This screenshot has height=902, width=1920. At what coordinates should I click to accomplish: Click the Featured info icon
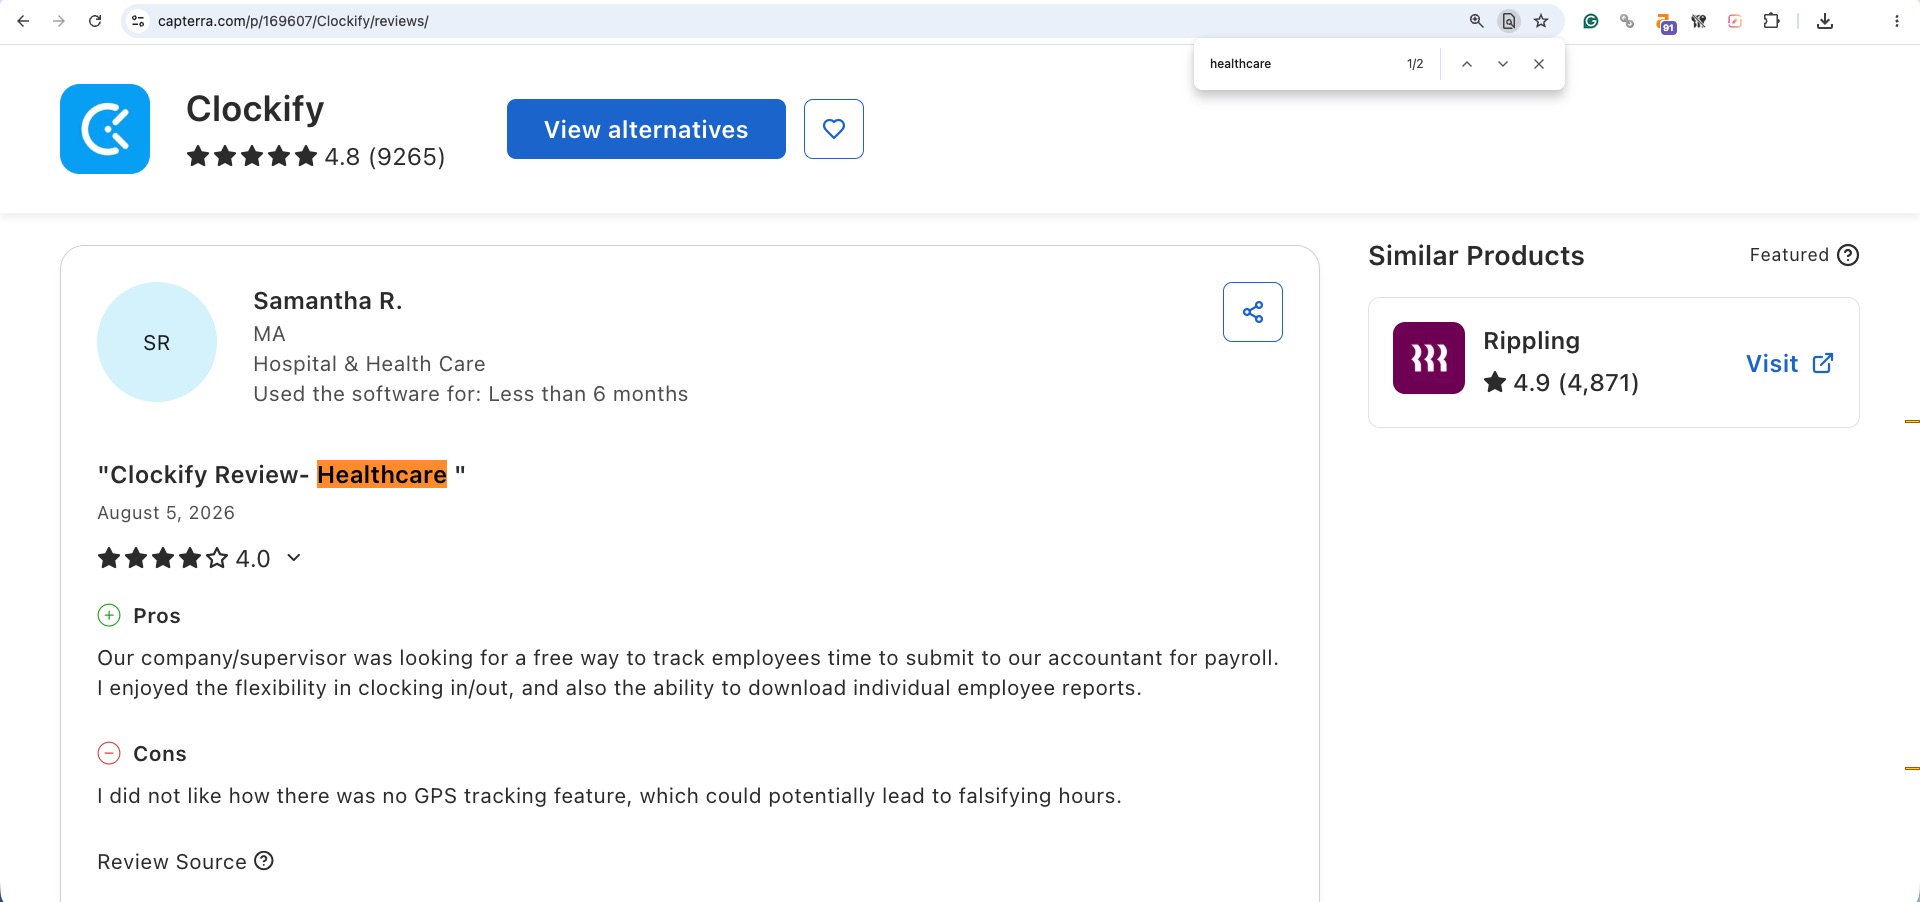1849,255
